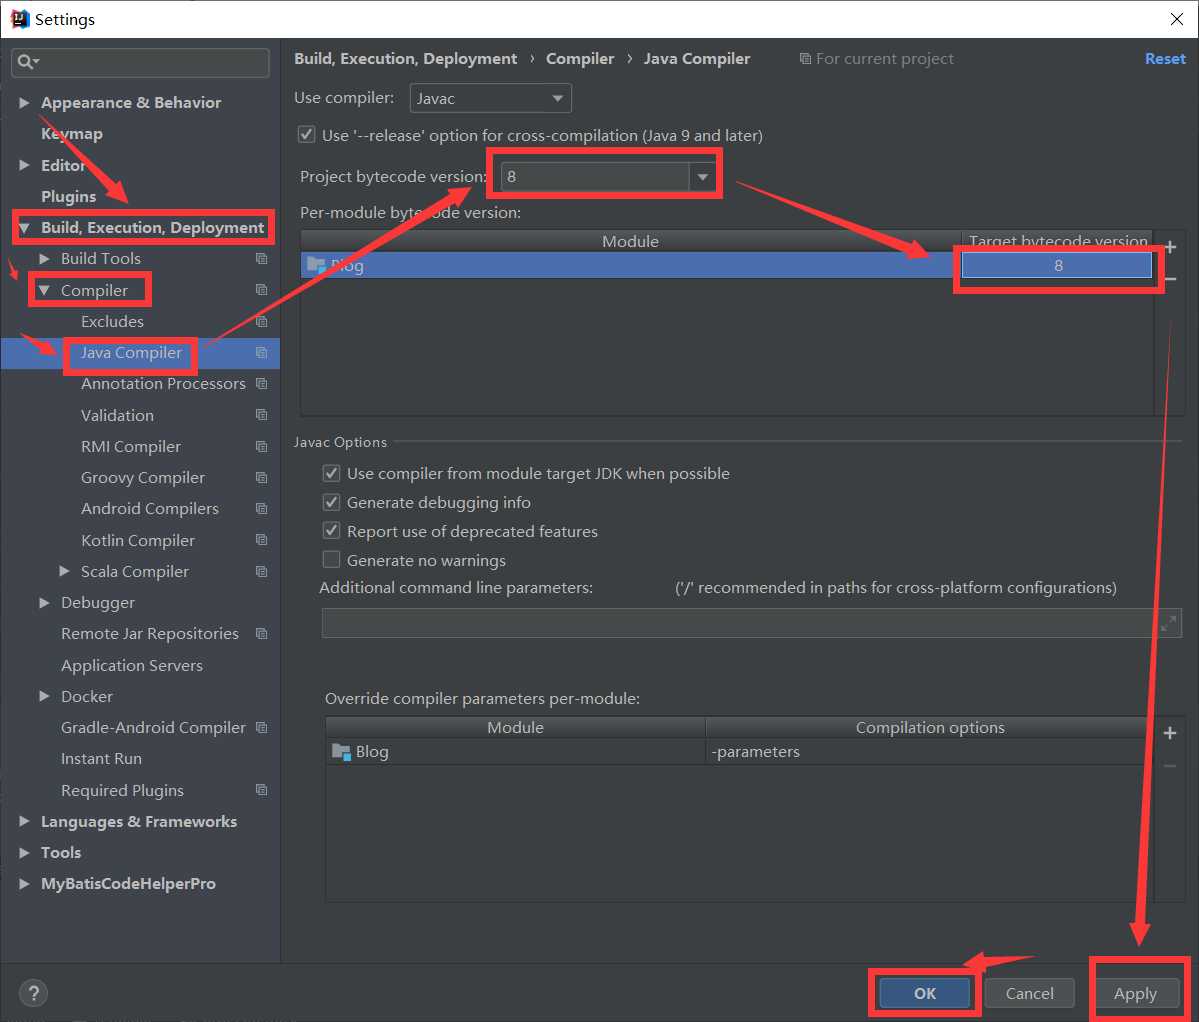Click project-level icon beside Build Tools
The image size is (1199, 1022).
(262, 258)
